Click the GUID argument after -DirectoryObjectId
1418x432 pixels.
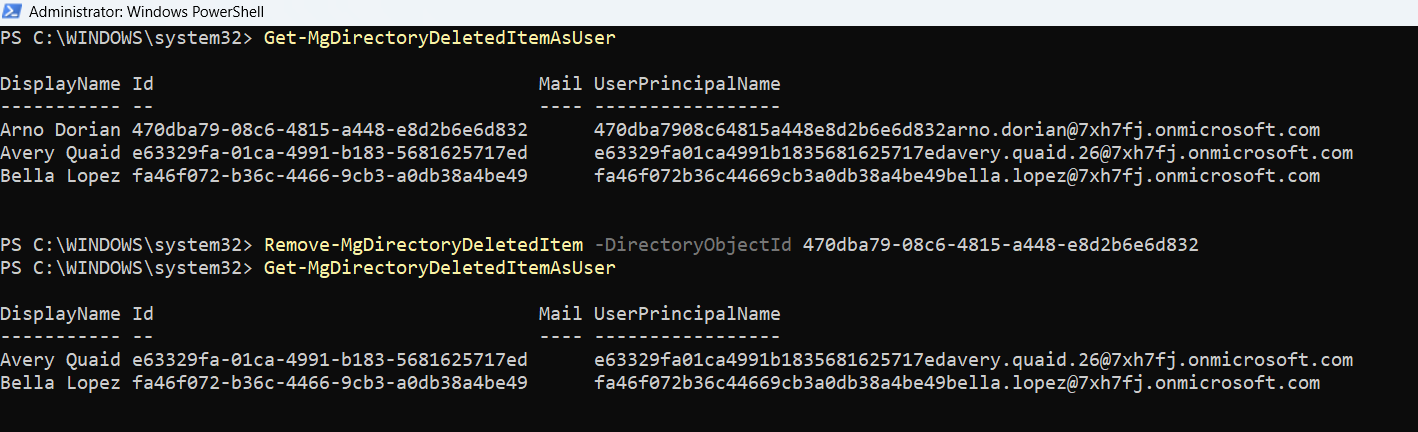1000,245
